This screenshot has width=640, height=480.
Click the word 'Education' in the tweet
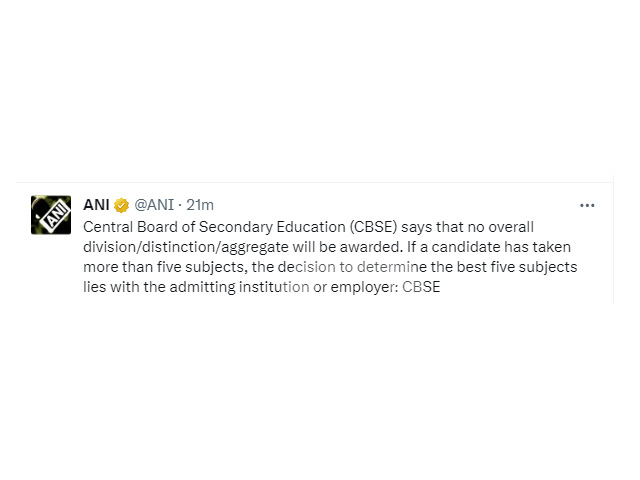(x=311, y=227)
